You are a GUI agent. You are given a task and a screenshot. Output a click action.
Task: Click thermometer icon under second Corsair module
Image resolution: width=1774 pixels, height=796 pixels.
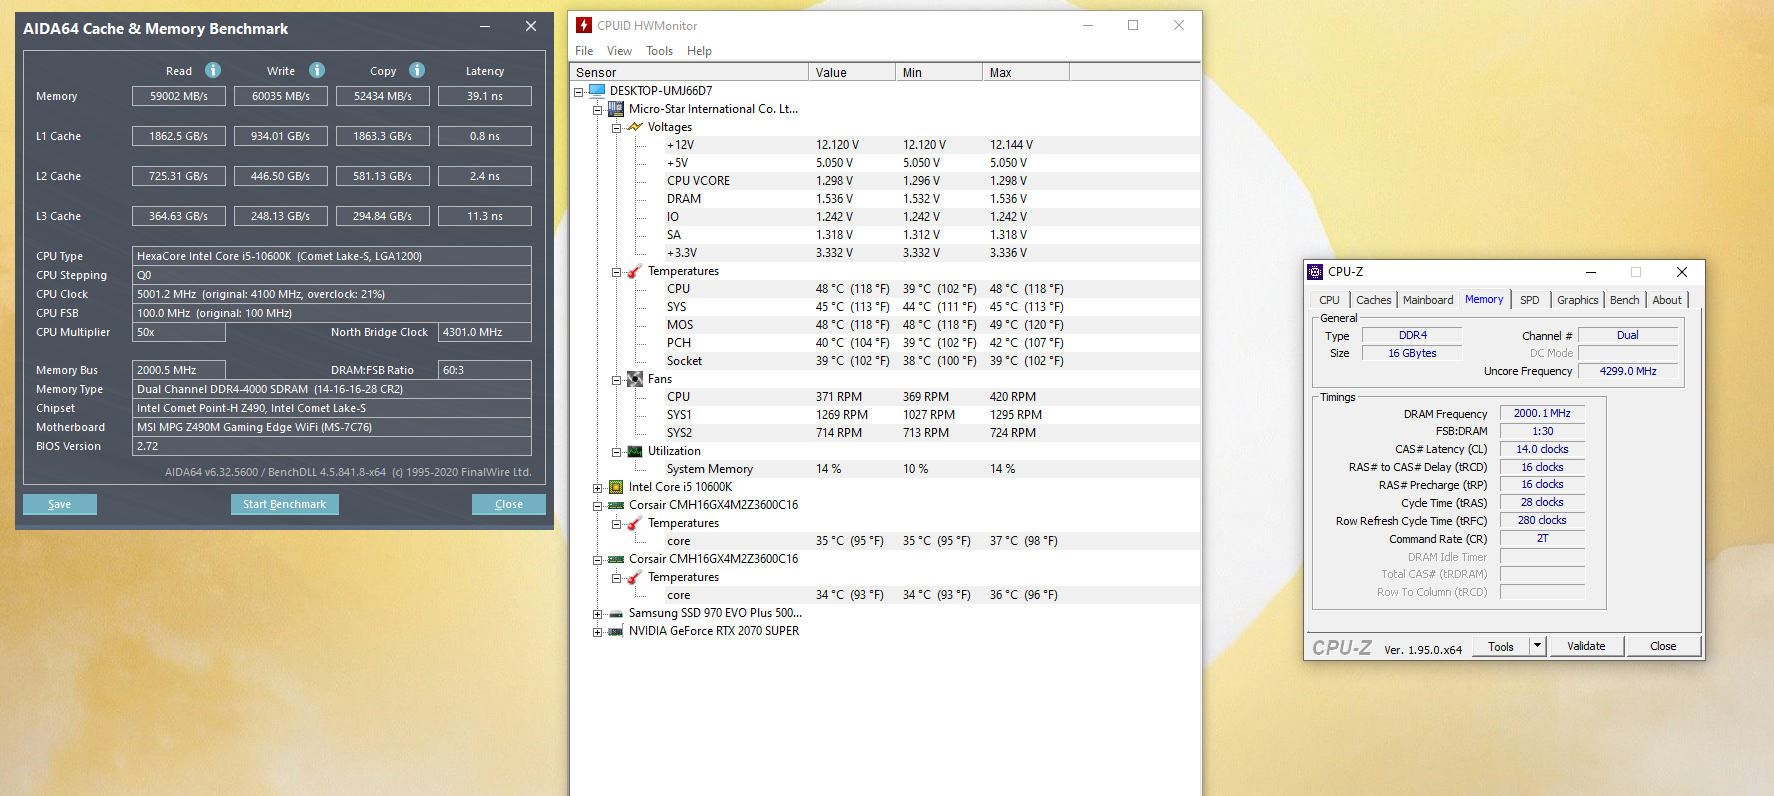click(635, 576)
